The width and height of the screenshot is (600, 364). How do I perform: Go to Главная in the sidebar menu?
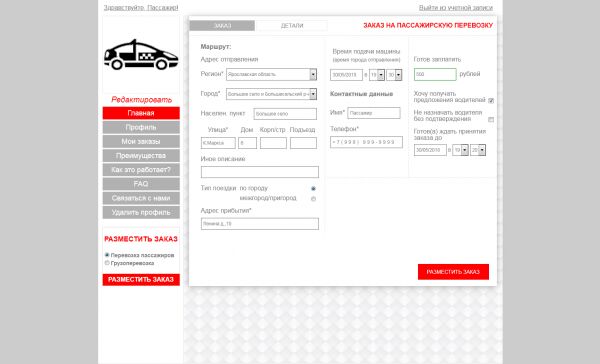[x=141, y=113]
